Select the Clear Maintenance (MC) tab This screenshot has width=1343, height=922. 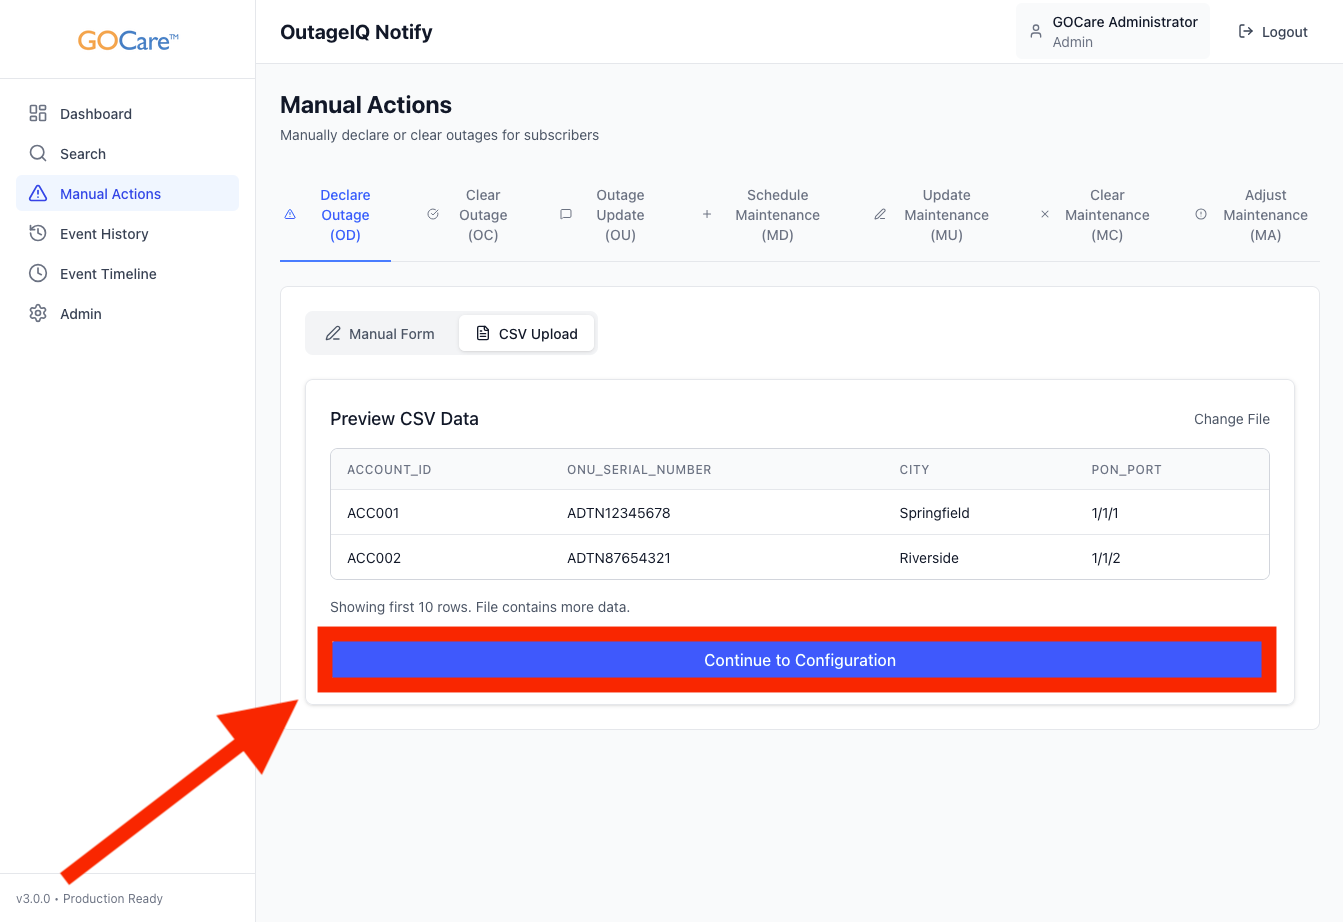coord(1107,215)
